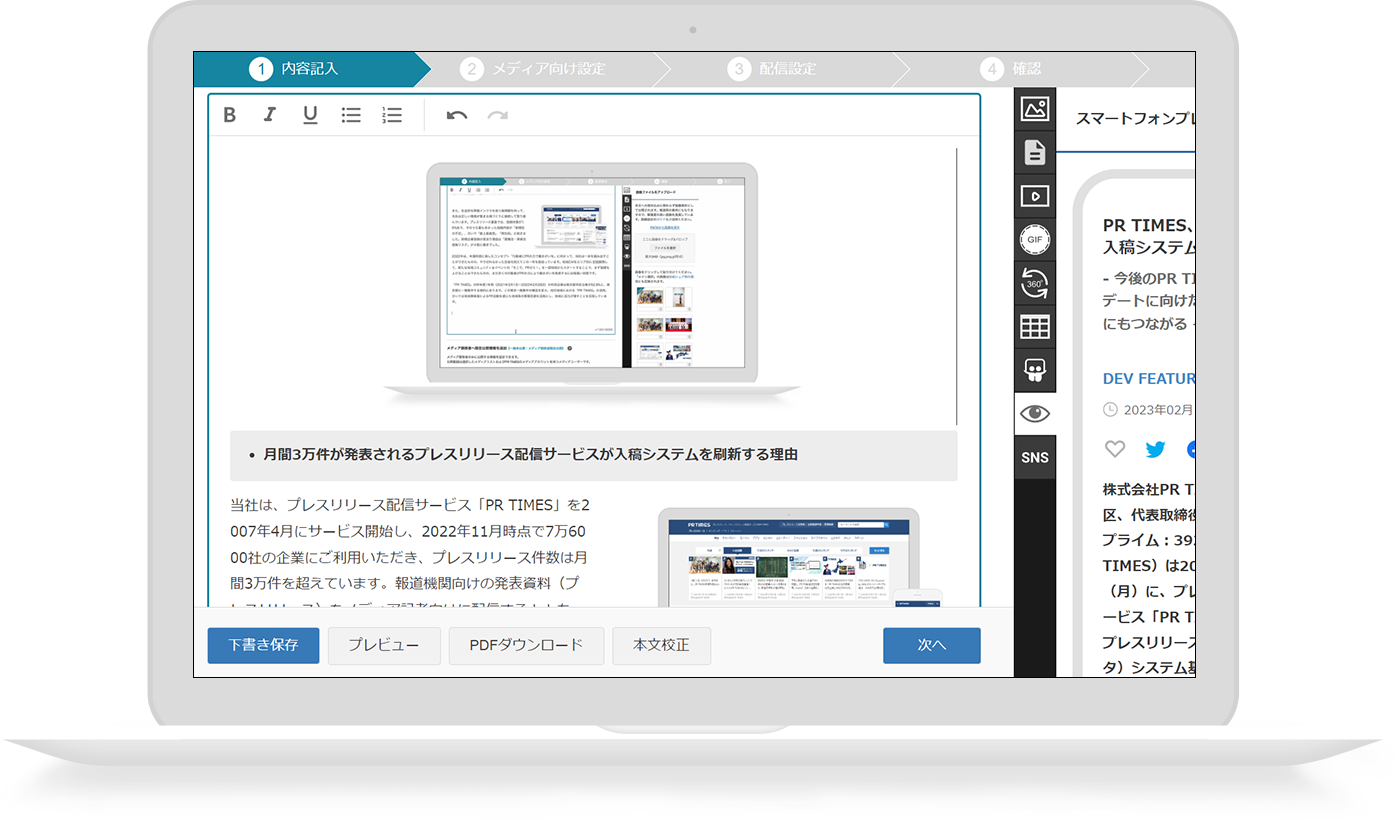Go to step 2 メディア向け設定
1398x820 pixels.
tap(532, 69)
